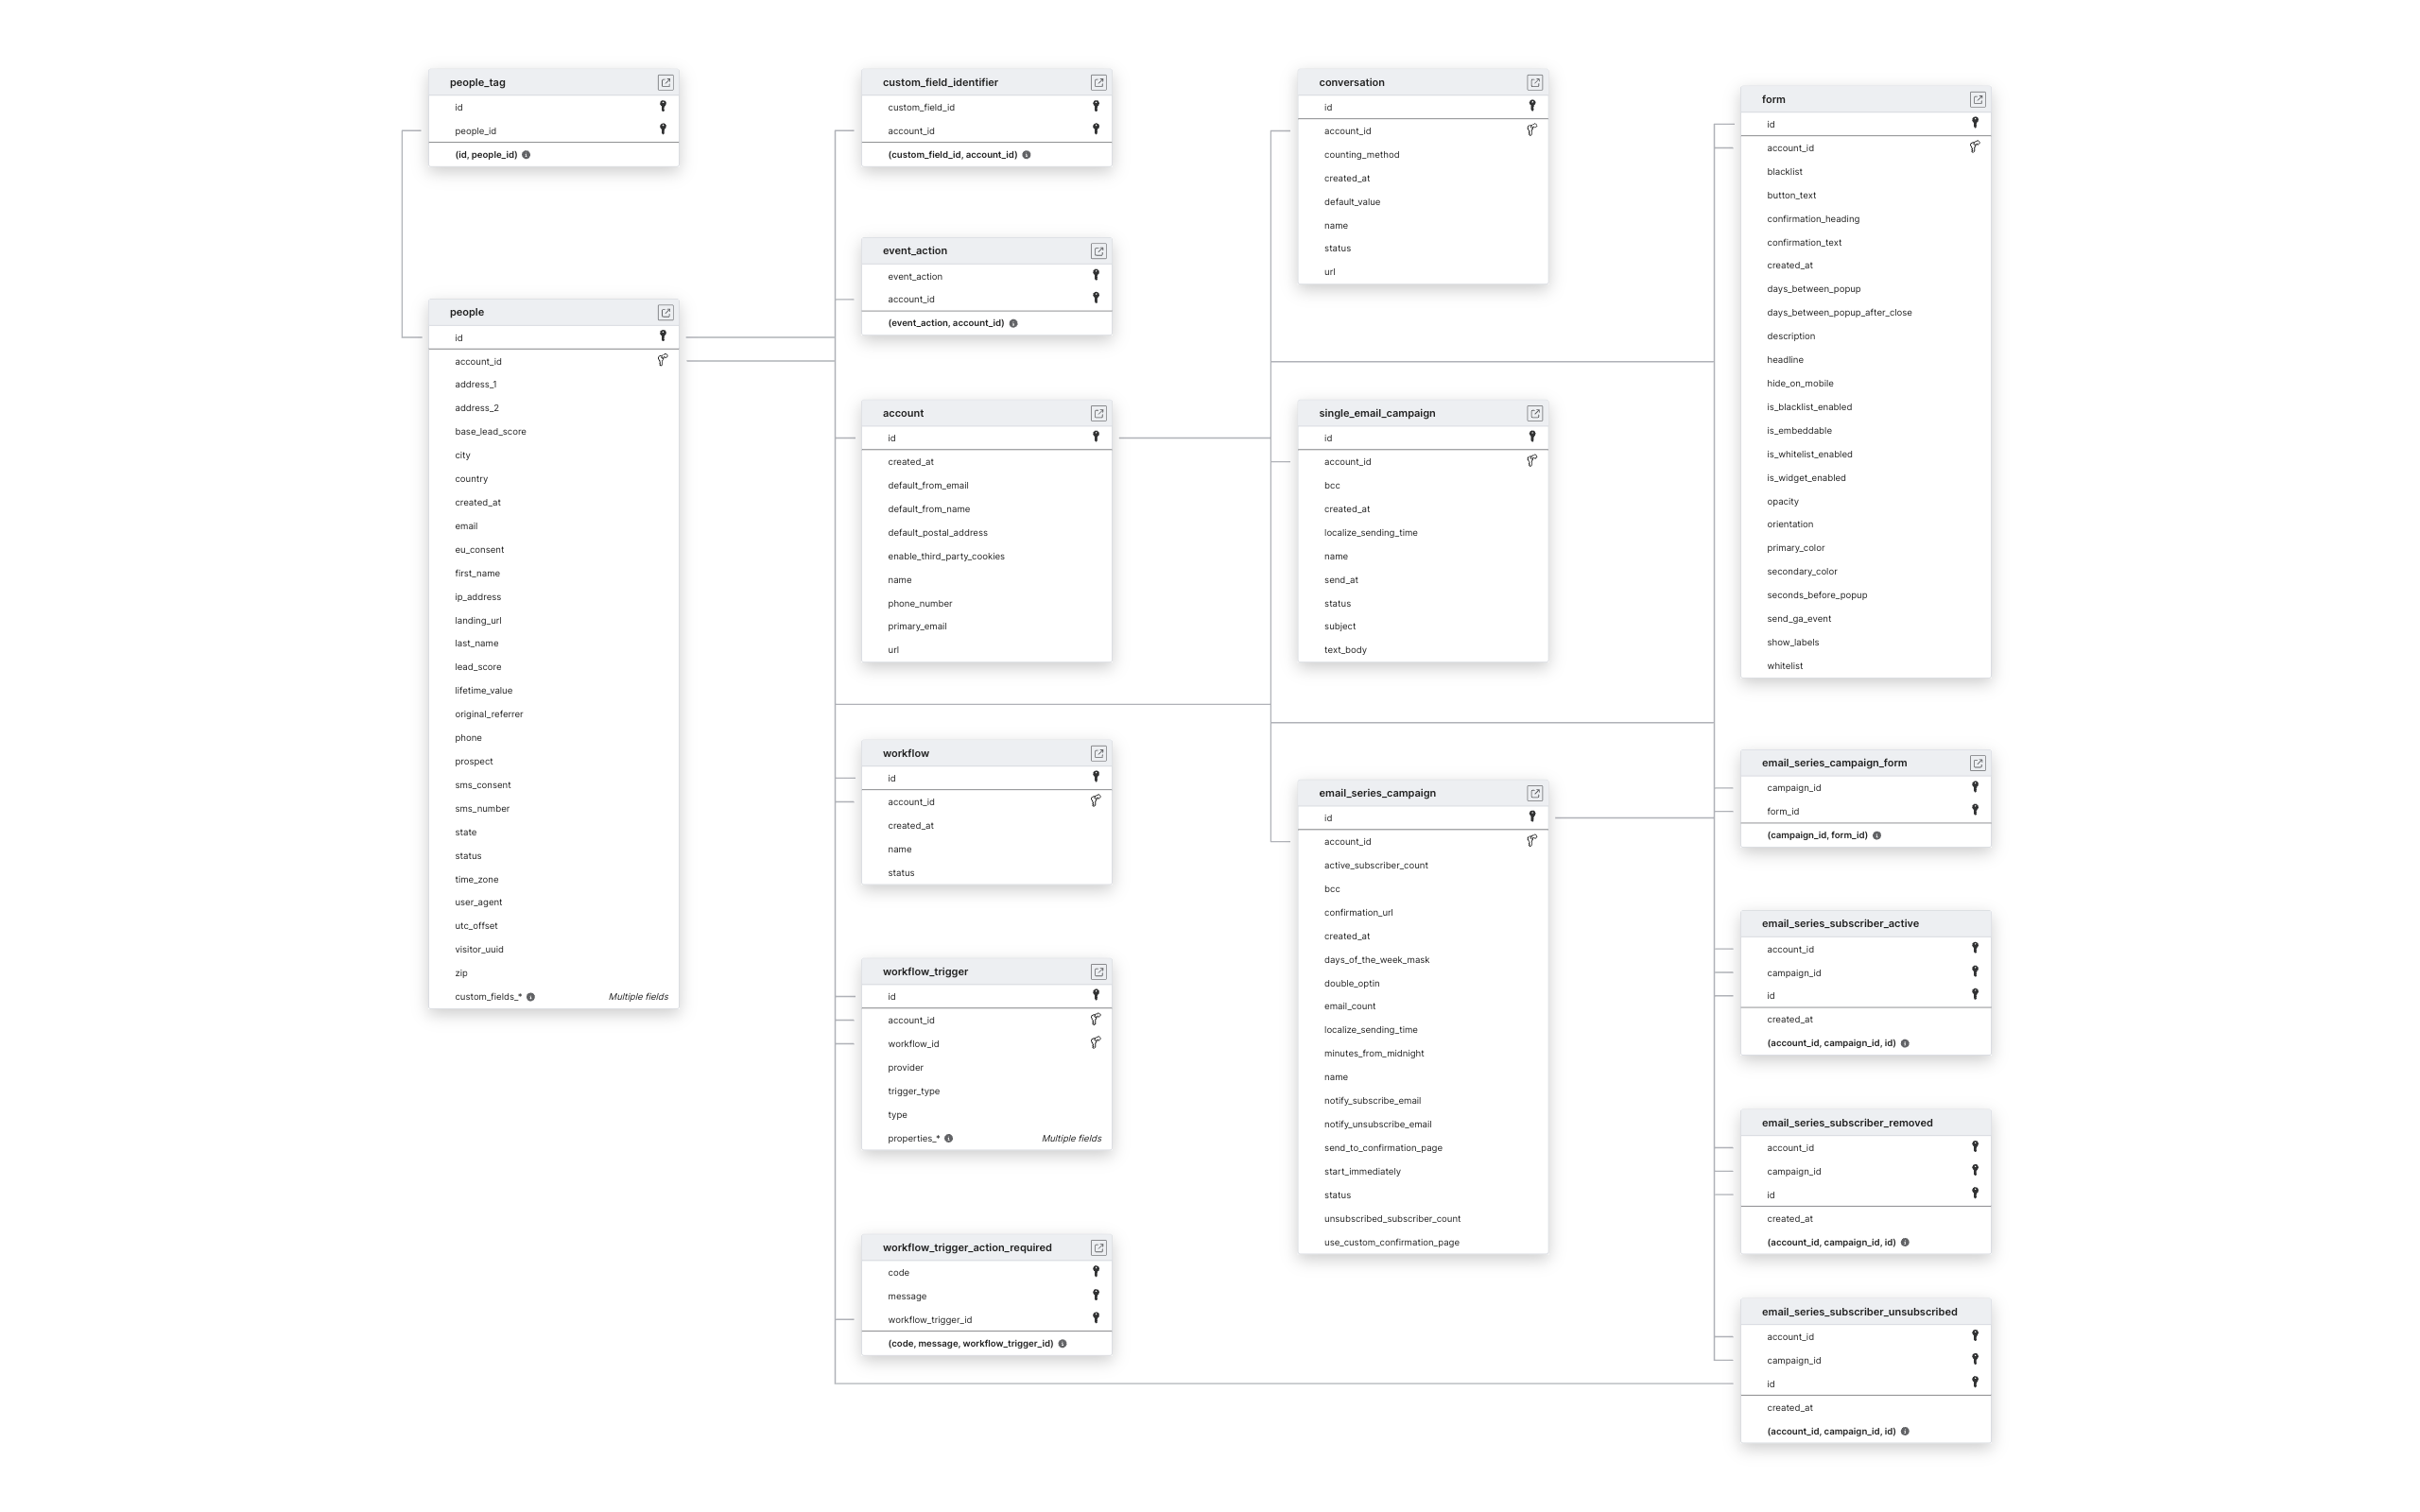Click the workflow account_id foreign key icon
Screen dimensions: 2420x1512
(1094, 799)
